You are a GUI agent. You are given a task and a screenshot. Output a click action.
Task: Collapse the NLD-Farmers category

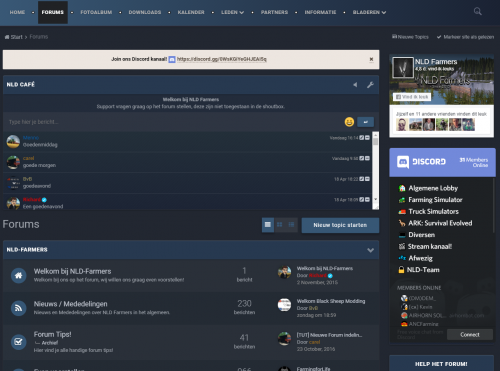[x=370, y=250]
